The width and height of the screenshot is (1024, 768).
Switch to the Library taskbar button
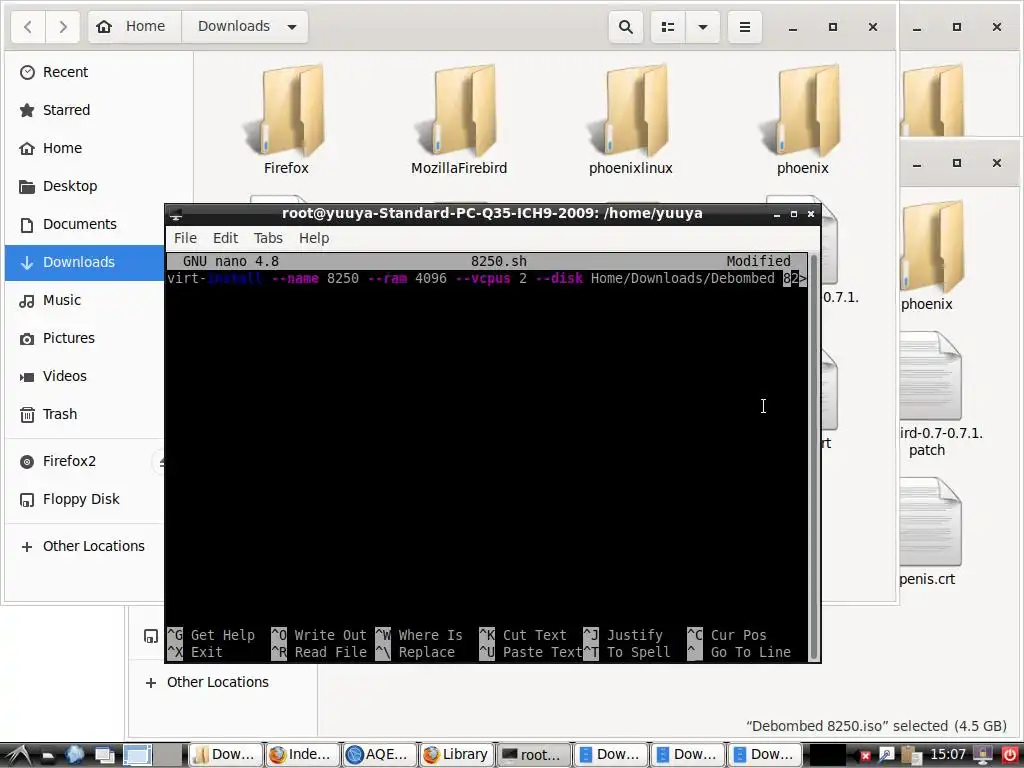coord(456,755)
